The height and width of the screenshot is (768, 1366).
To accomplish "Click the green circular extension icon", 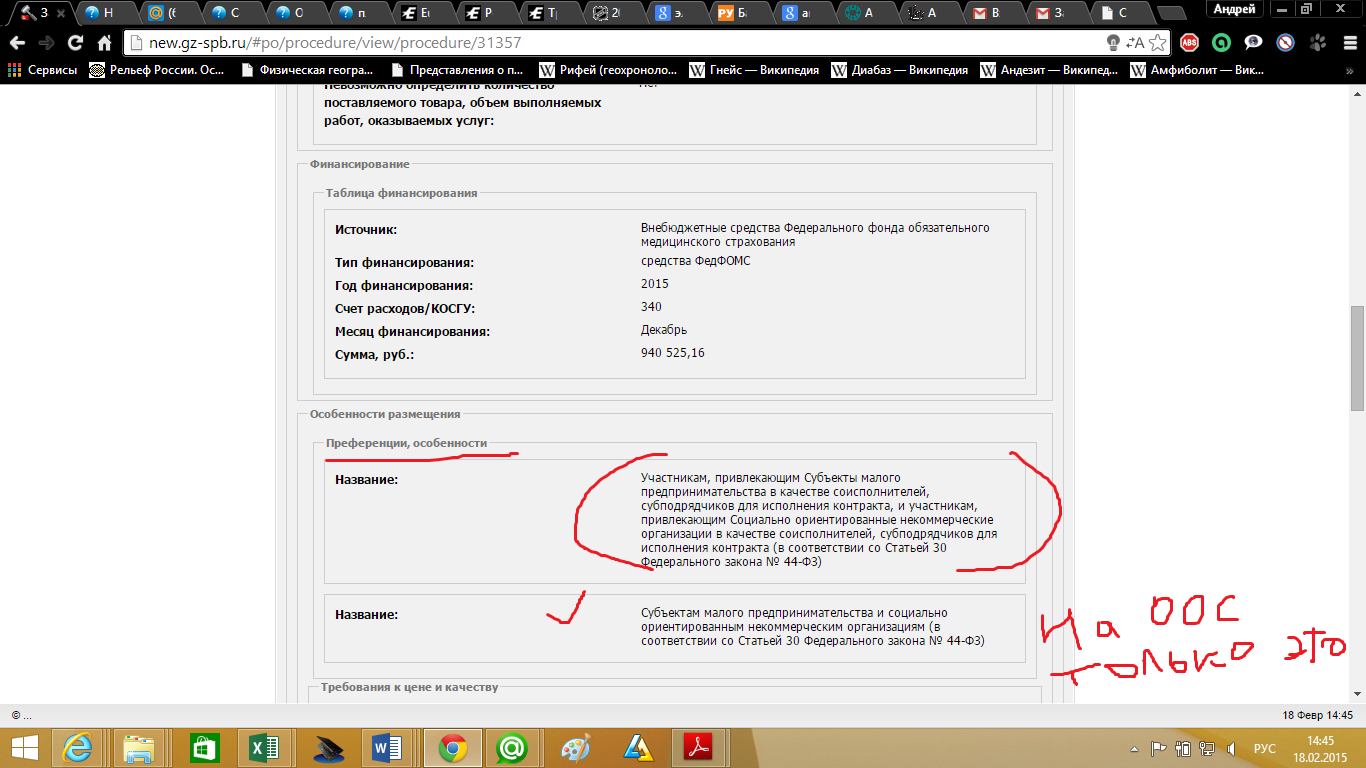I will tap(1221, 43).
